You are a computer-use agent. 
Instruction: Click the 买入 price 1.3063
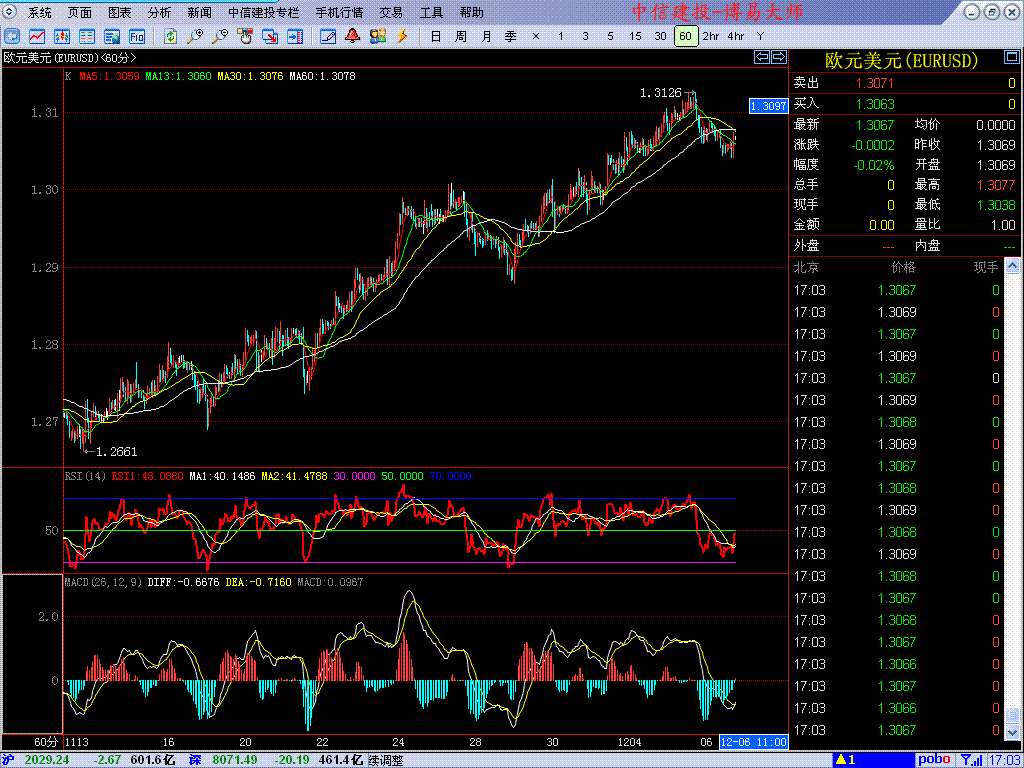point(875,104)
